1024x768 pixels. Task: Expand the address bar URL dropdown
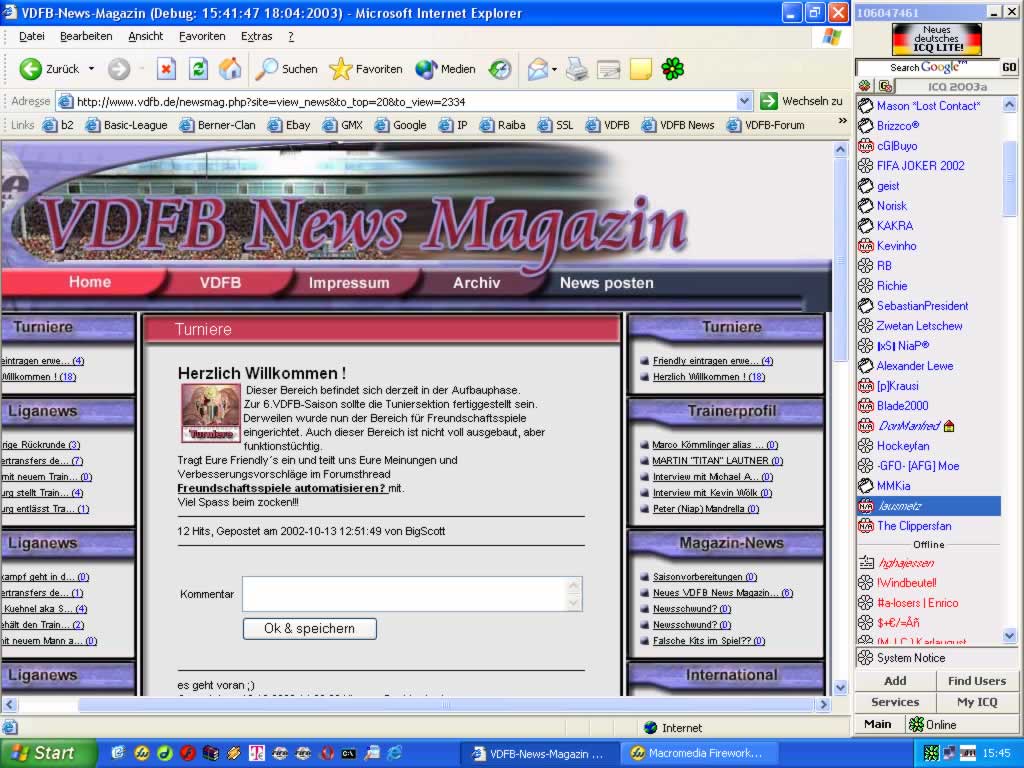point(744,101)
